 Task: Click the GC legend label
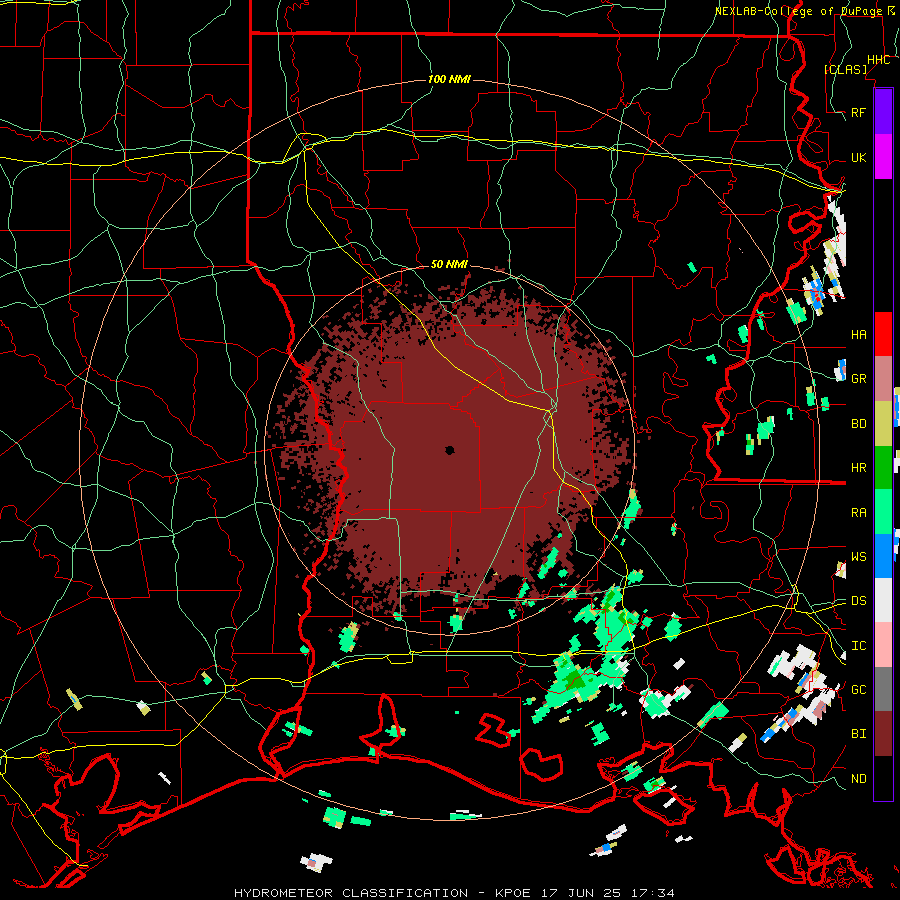859,689
